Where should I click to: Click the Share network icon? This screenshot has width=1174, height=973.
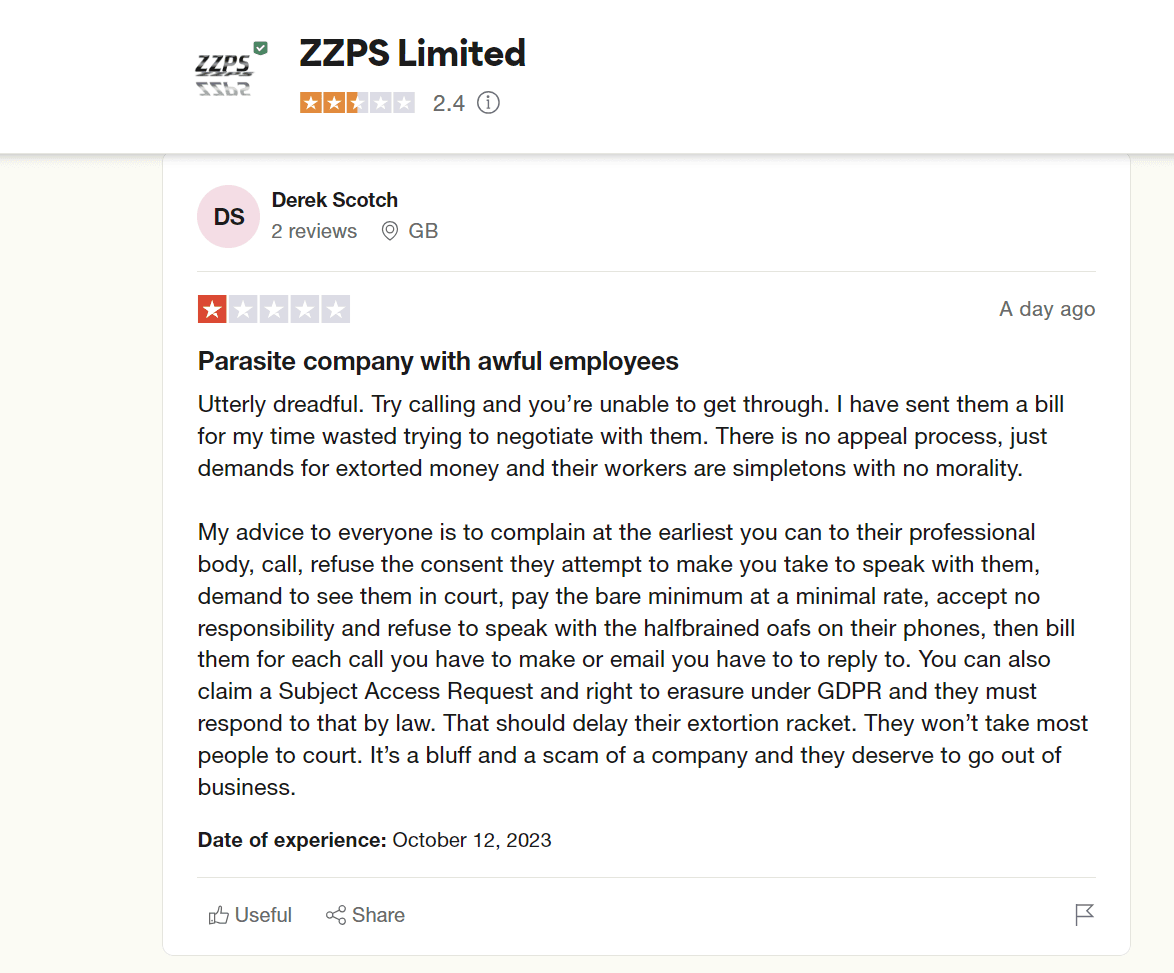click(336, 915)
